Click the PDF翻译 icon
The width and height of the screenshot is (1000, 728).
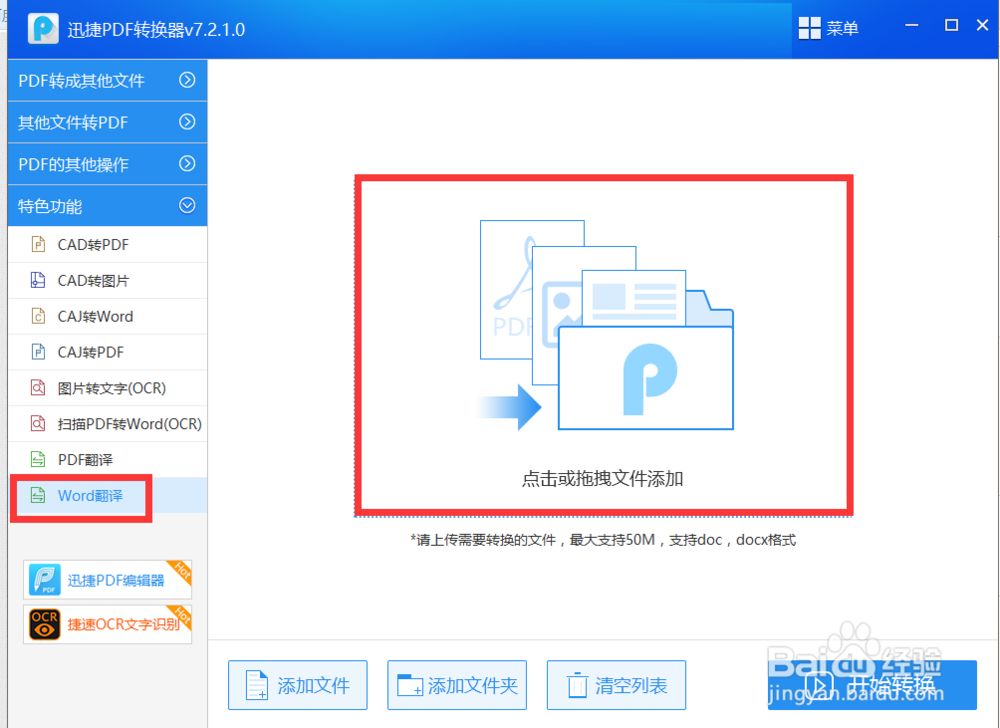tap(38, 459)
